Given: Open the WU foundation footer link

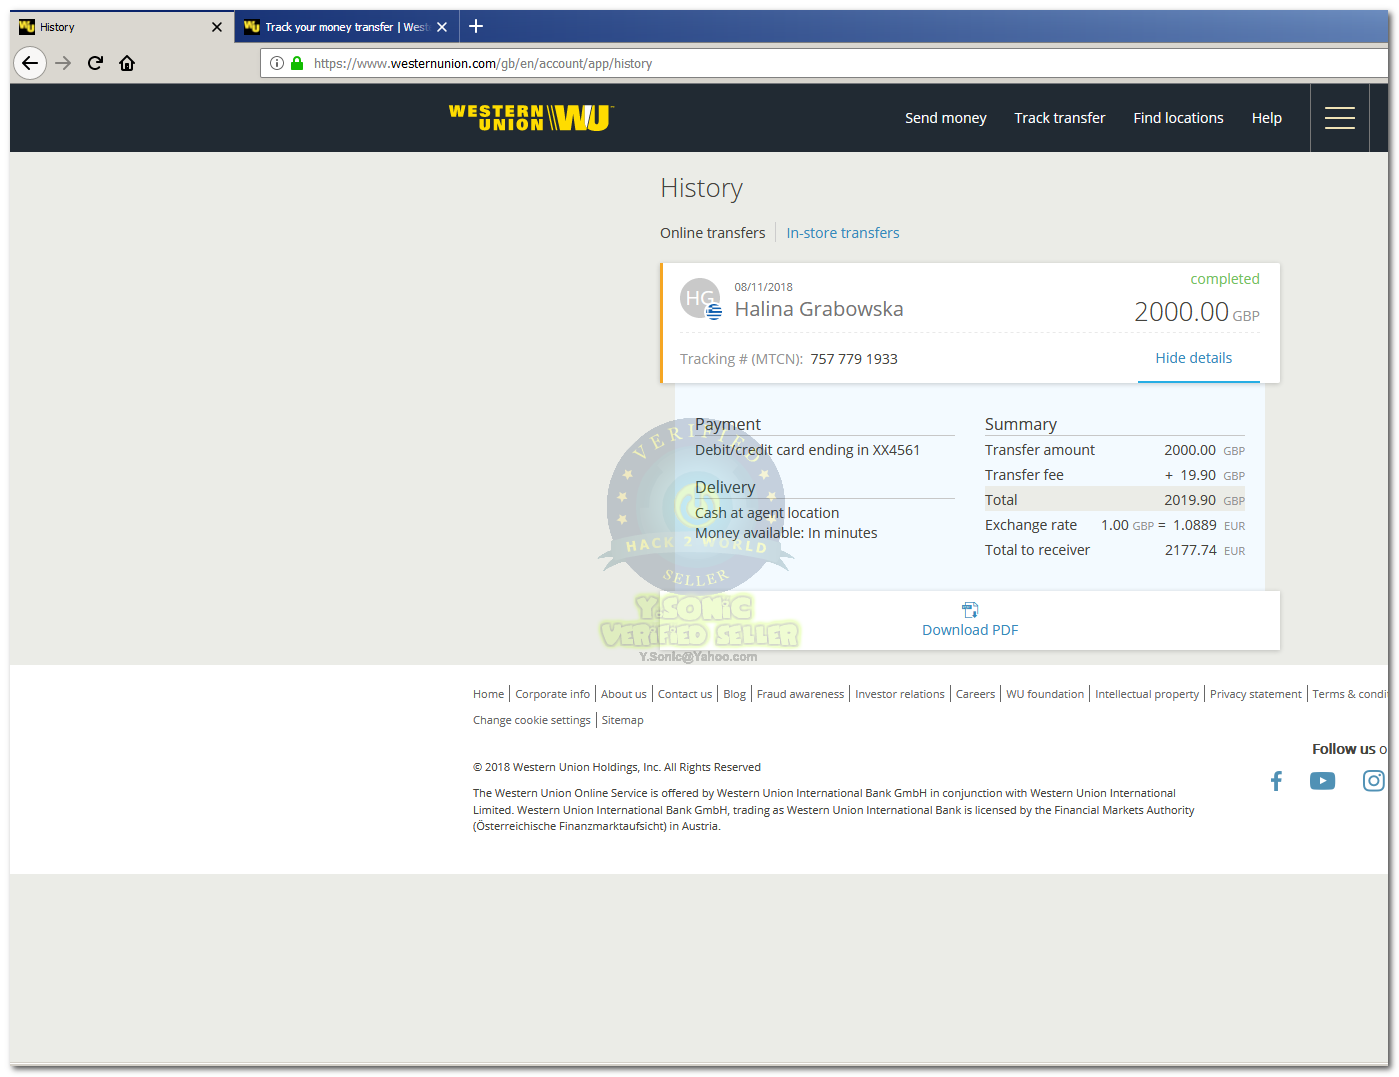Looking at the screenshot, I should tap(1045, 694).
